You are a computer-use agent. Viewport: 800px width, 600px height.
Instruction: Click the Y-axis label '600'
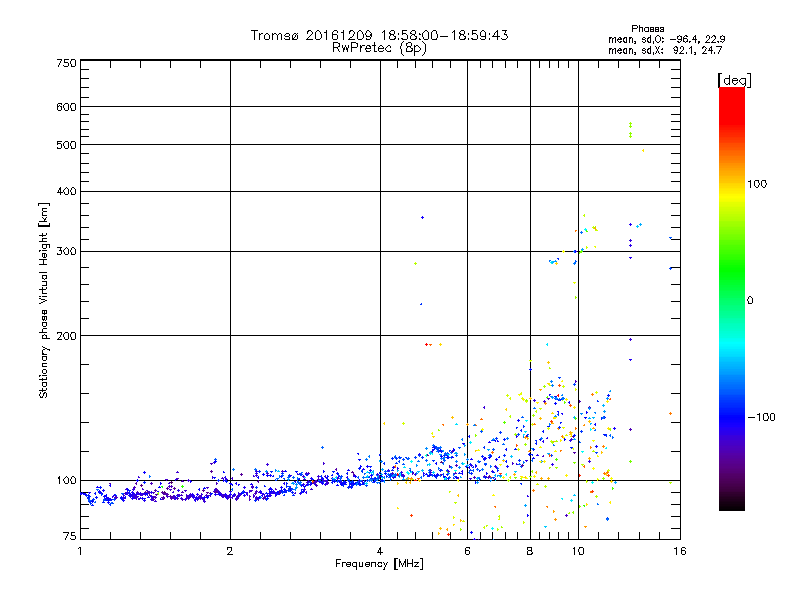(67, 107)
